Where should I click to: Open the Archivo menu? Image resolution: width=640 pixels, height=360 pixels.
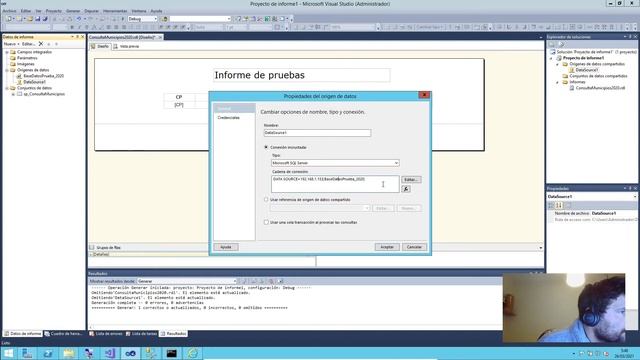(9, 11)
